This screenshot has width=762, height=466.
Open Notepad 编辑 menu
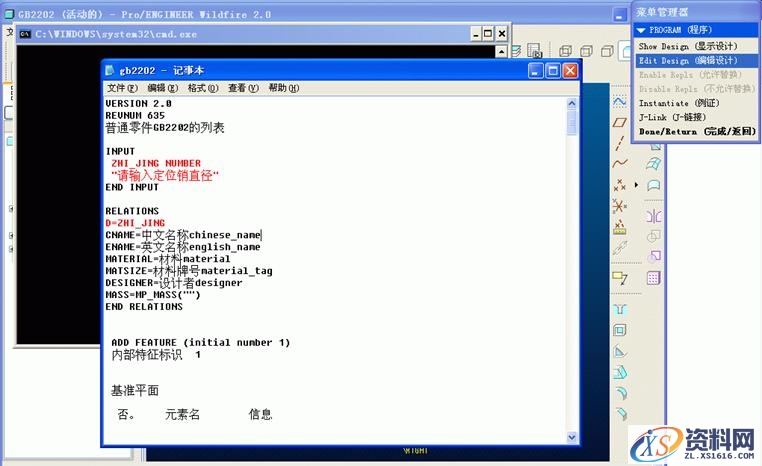point(163,88)
